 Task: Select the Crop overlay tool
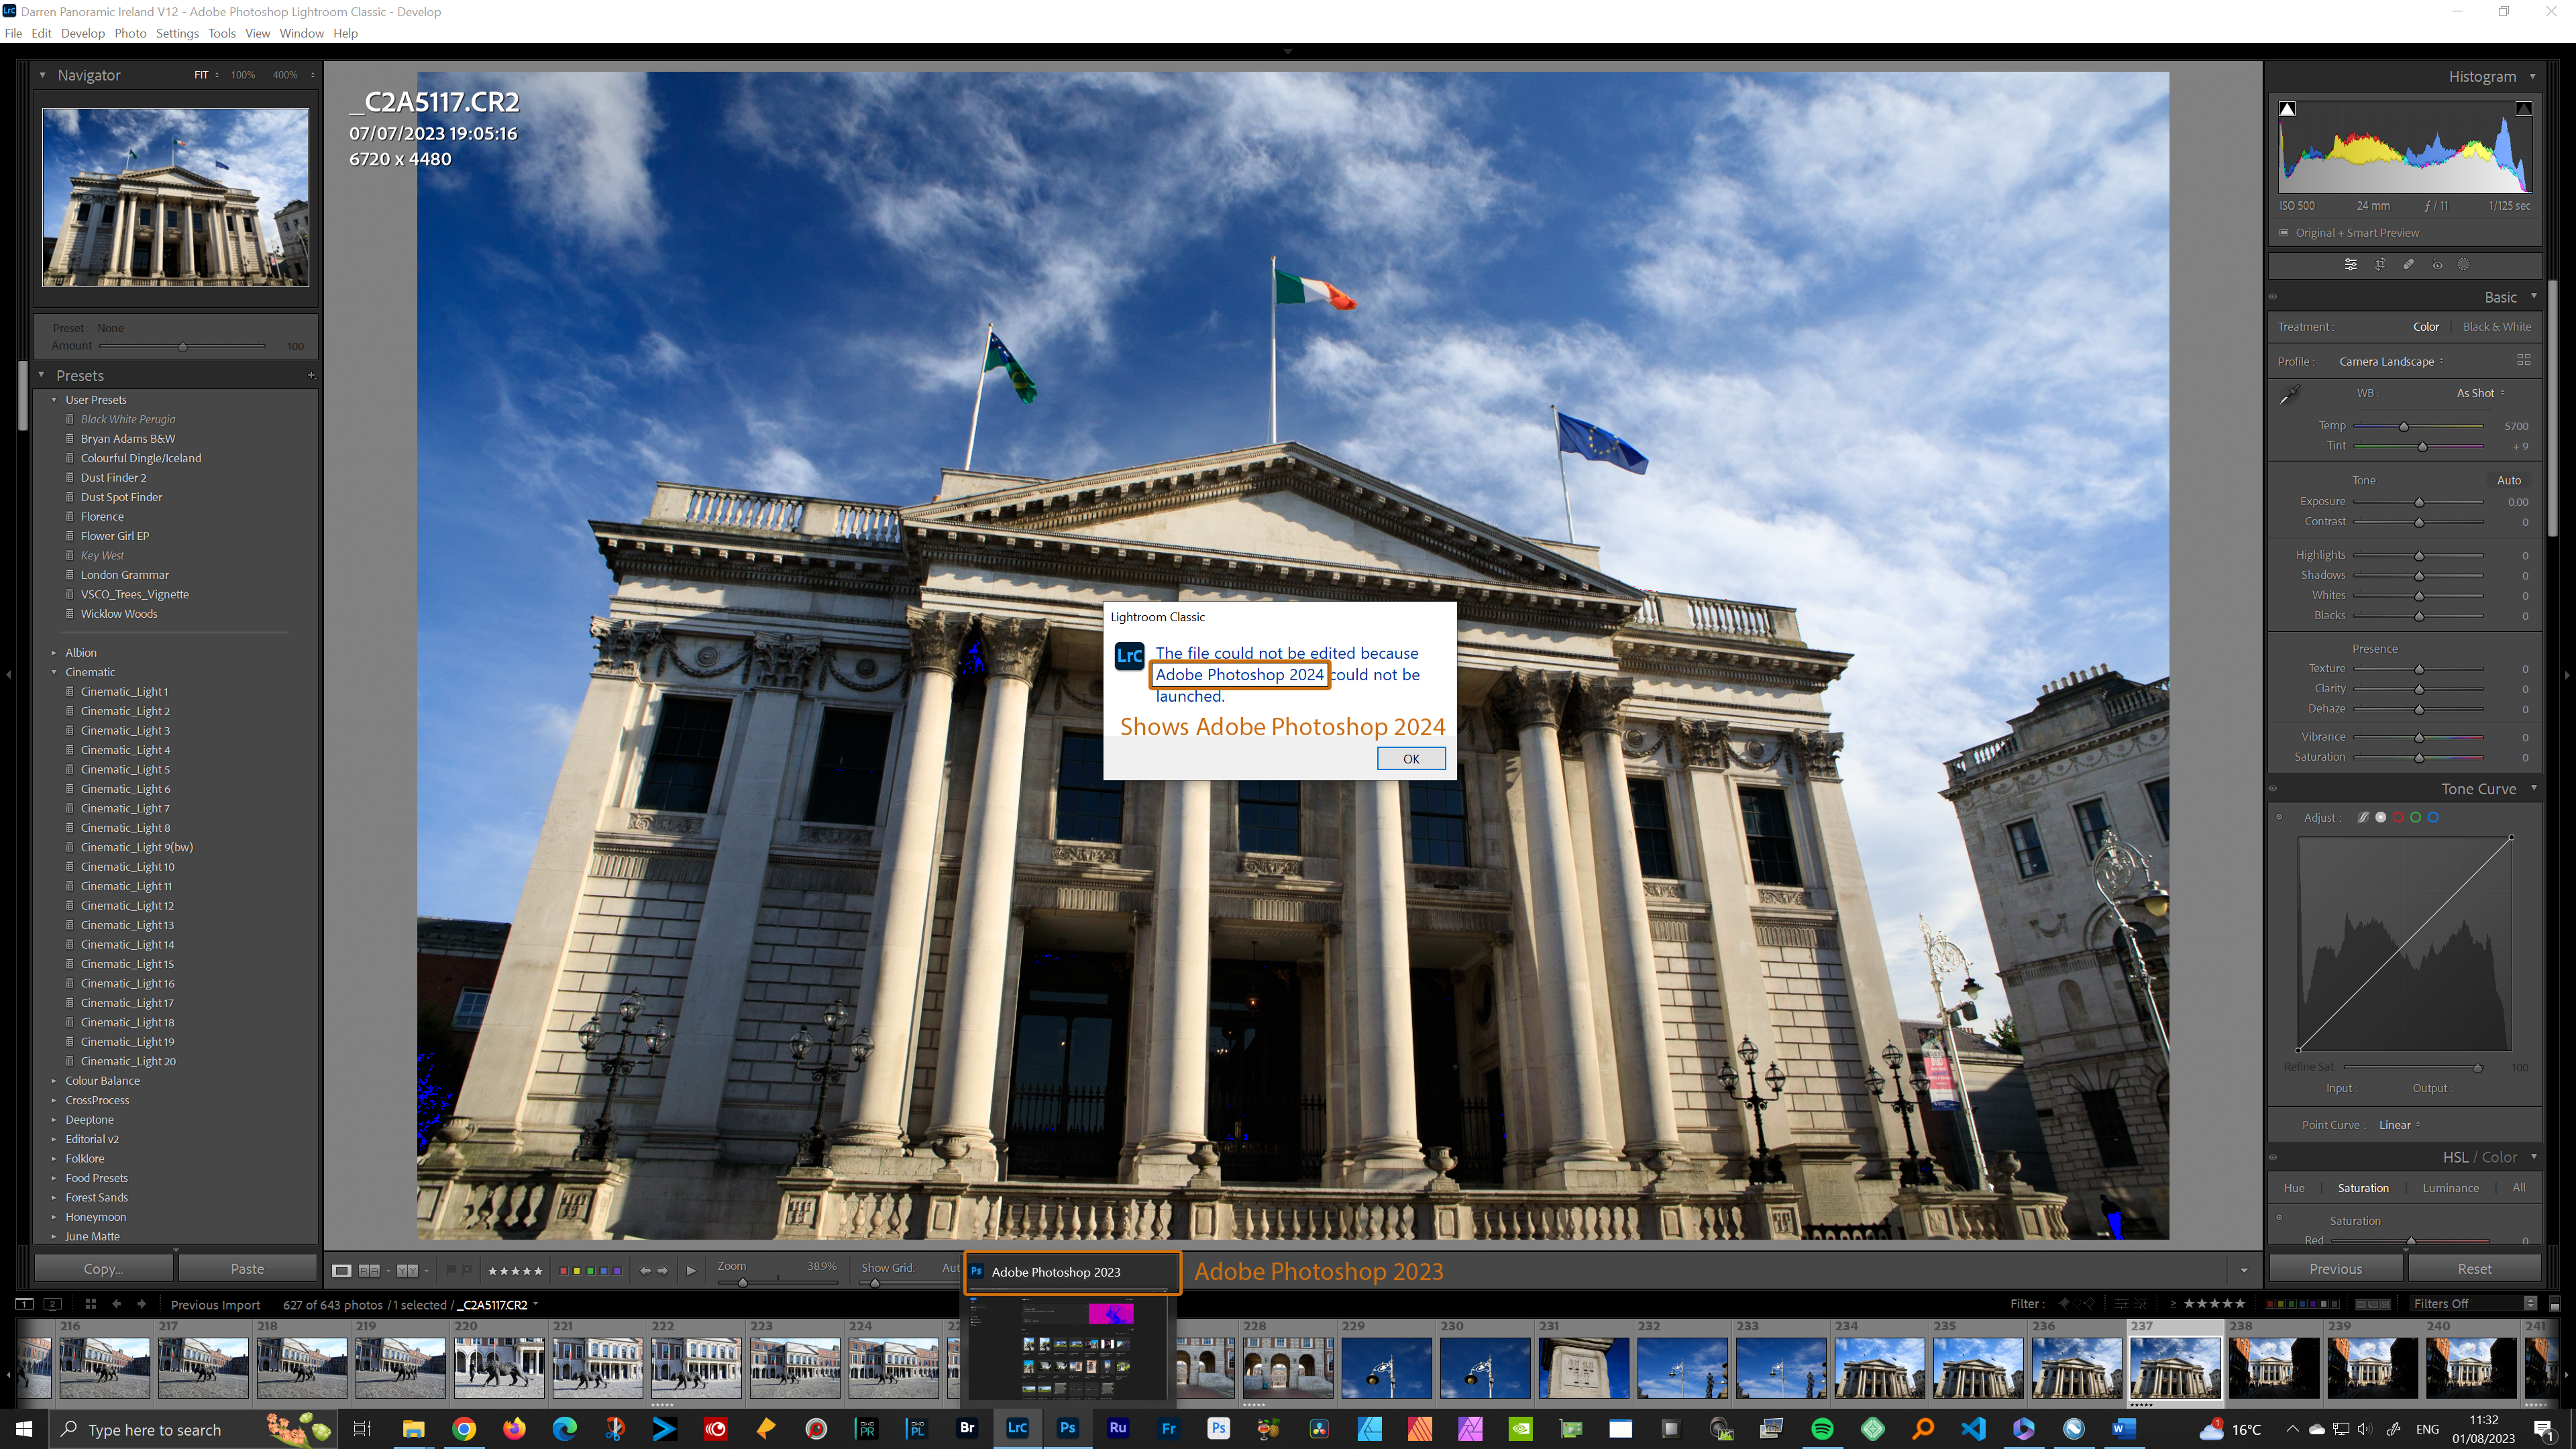pos(2380,265)
